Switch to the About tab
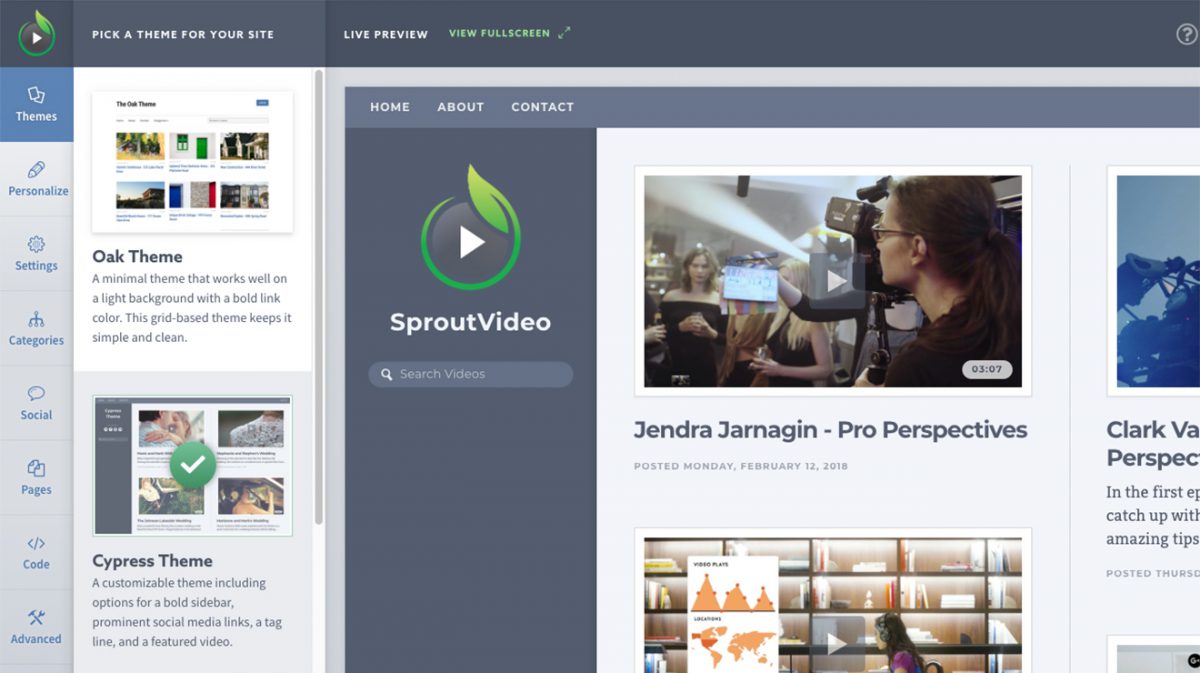 click(x=460, y=107)
